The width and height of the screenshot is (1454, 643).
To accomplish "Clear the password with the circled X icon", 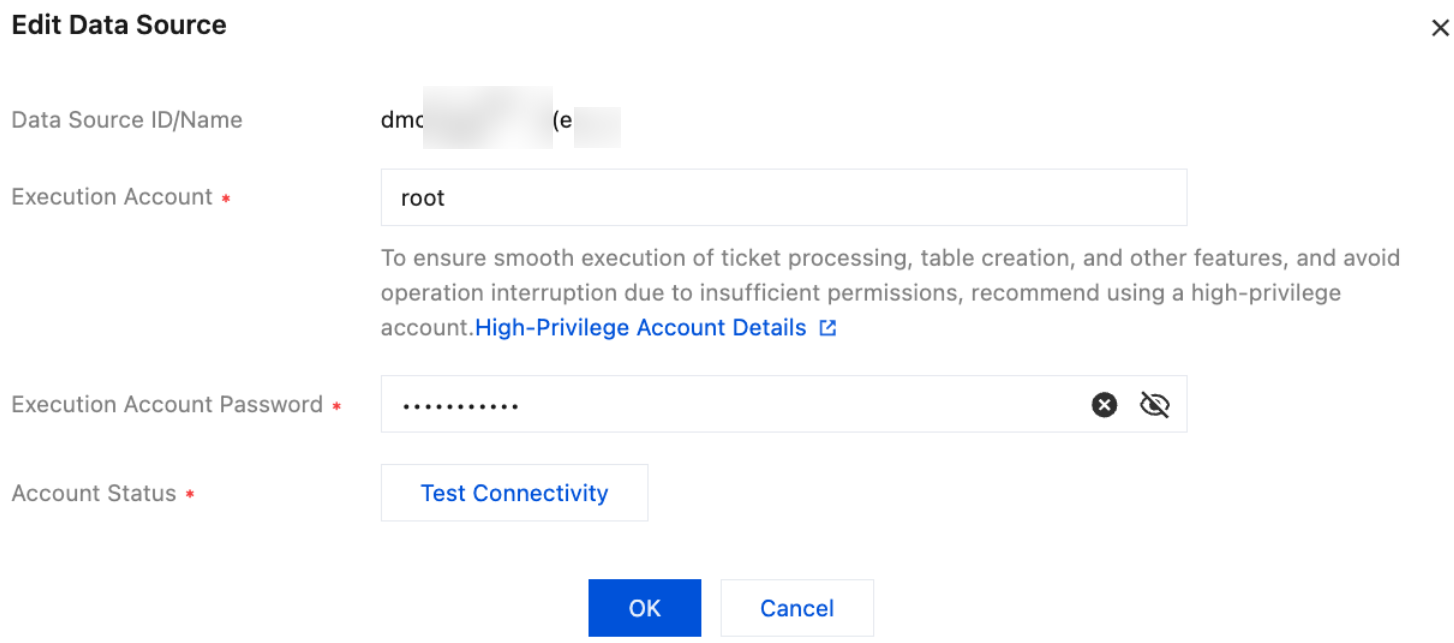I will (1104, 405).
